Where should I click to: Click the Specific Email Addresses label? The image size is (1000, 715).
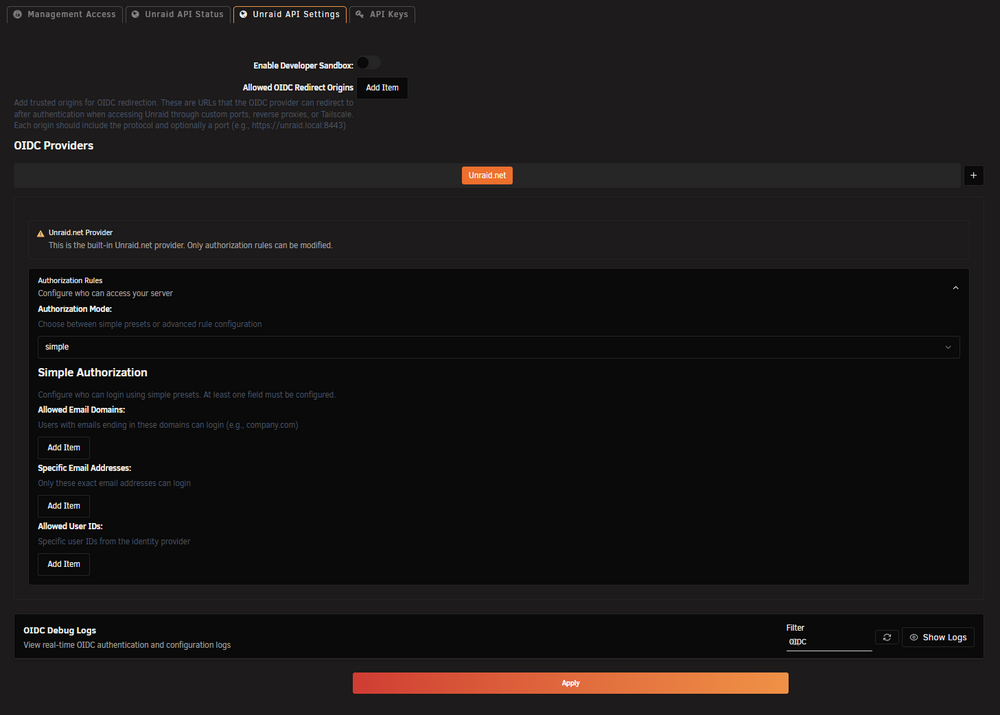click(x=84, y=468)
